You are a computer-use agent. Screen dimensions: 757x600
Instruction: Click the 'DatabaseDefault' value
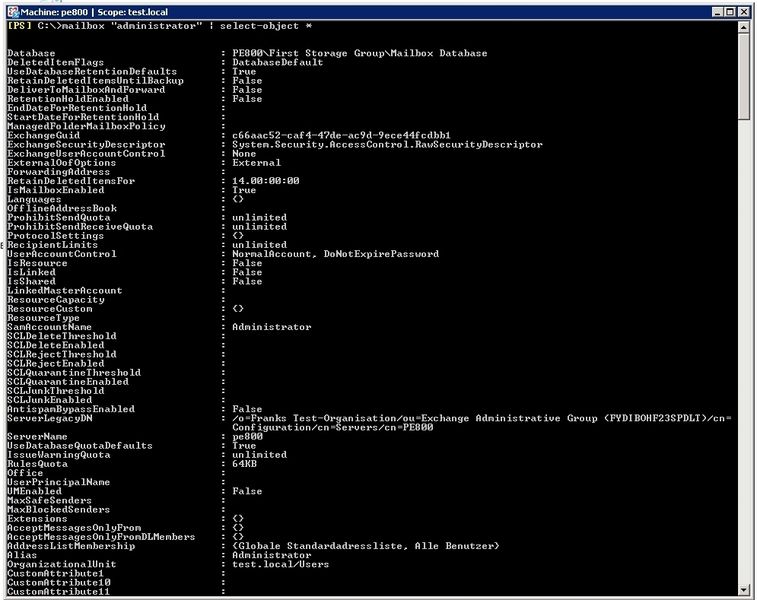pos(278,62)
